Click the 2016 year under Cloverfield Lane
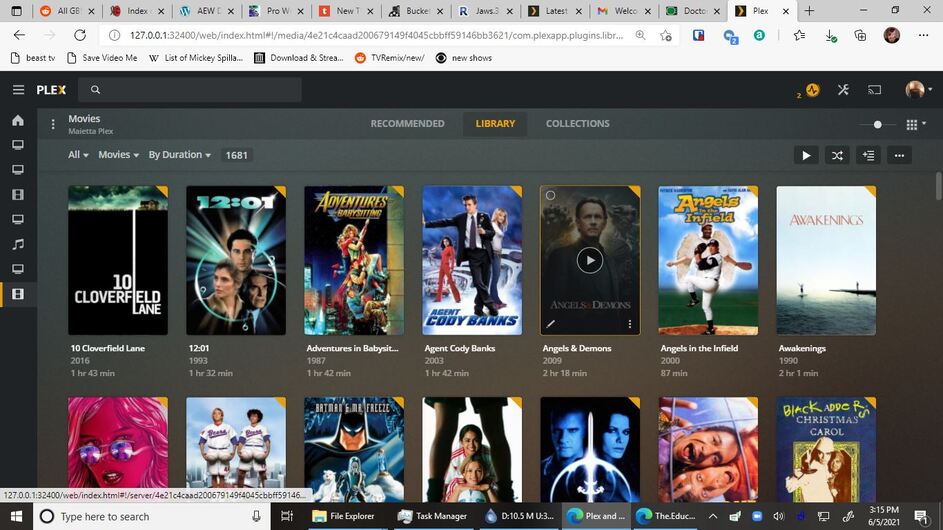 (80, 361)
